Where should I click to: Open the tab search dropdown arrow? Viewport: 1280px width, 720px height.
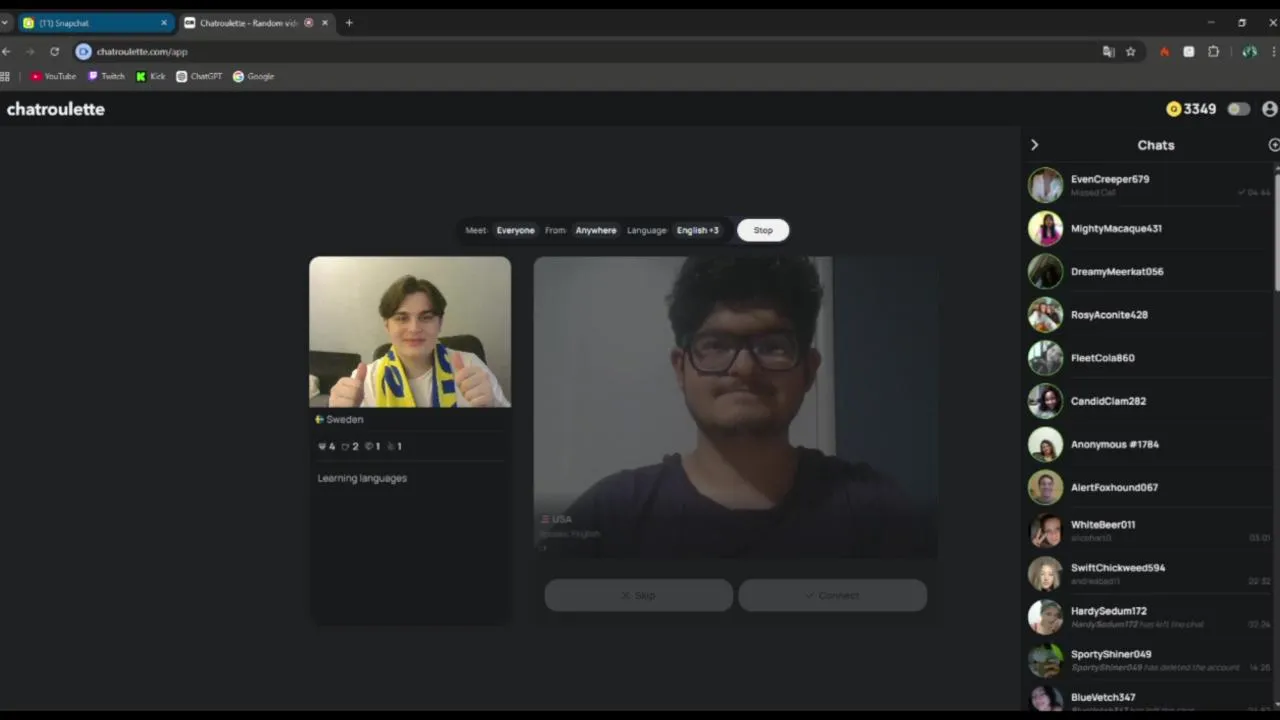(5, 23)
